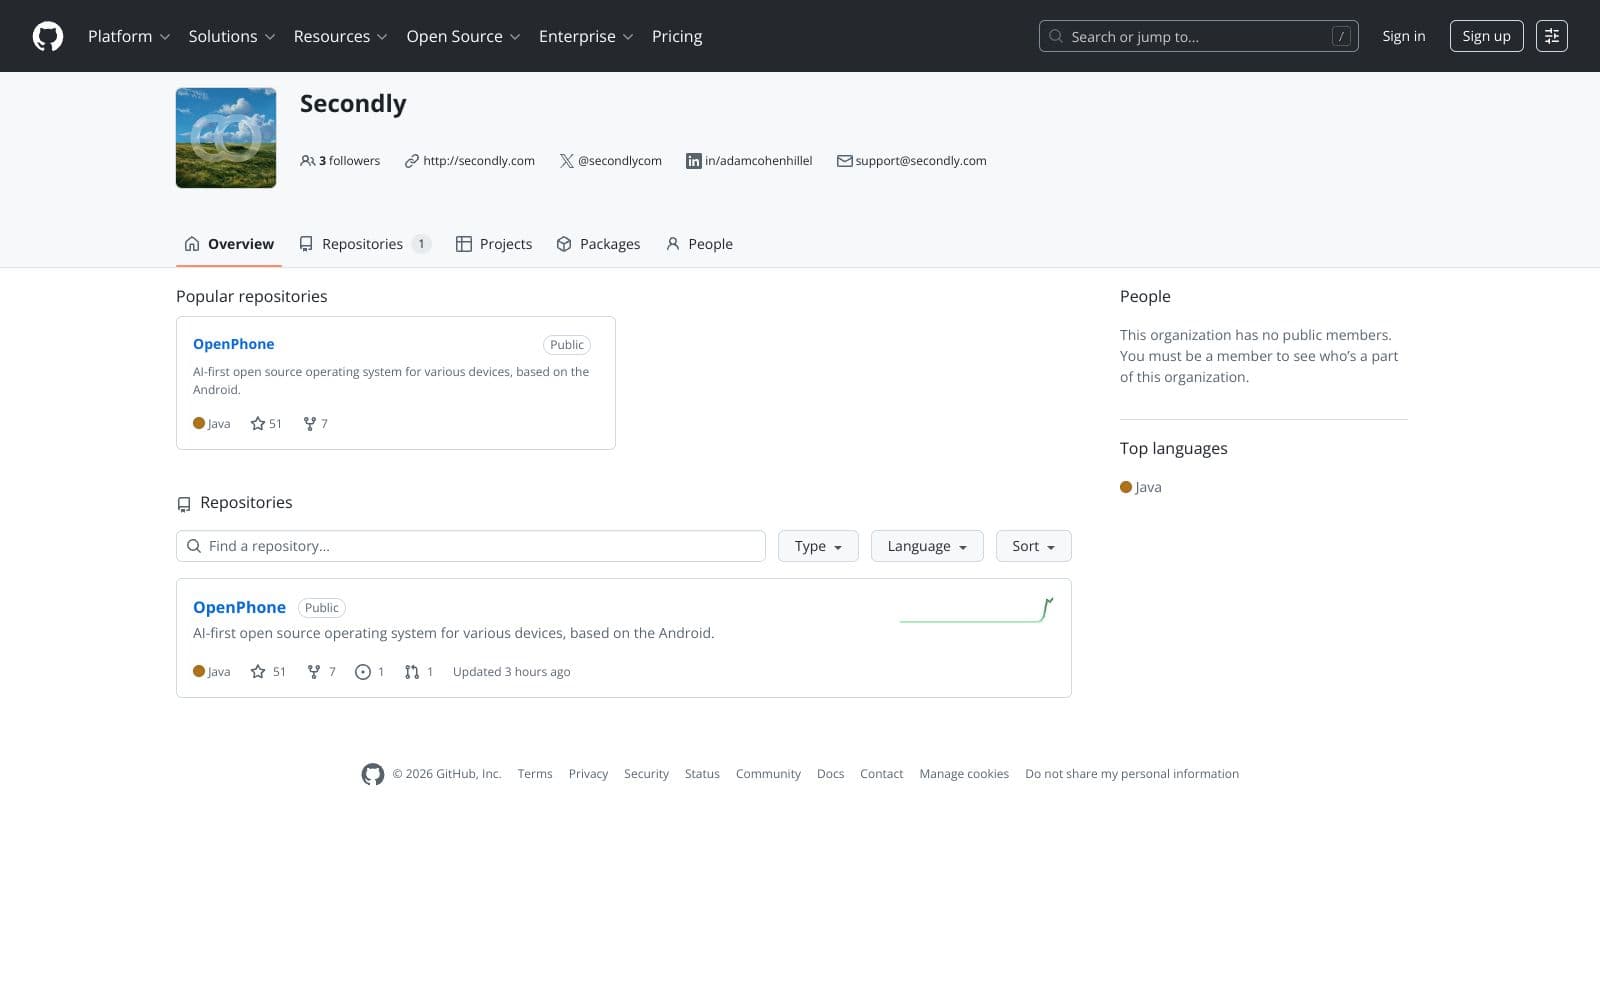
Task: Click the Top languages heading
Action: click(1174, 448)
